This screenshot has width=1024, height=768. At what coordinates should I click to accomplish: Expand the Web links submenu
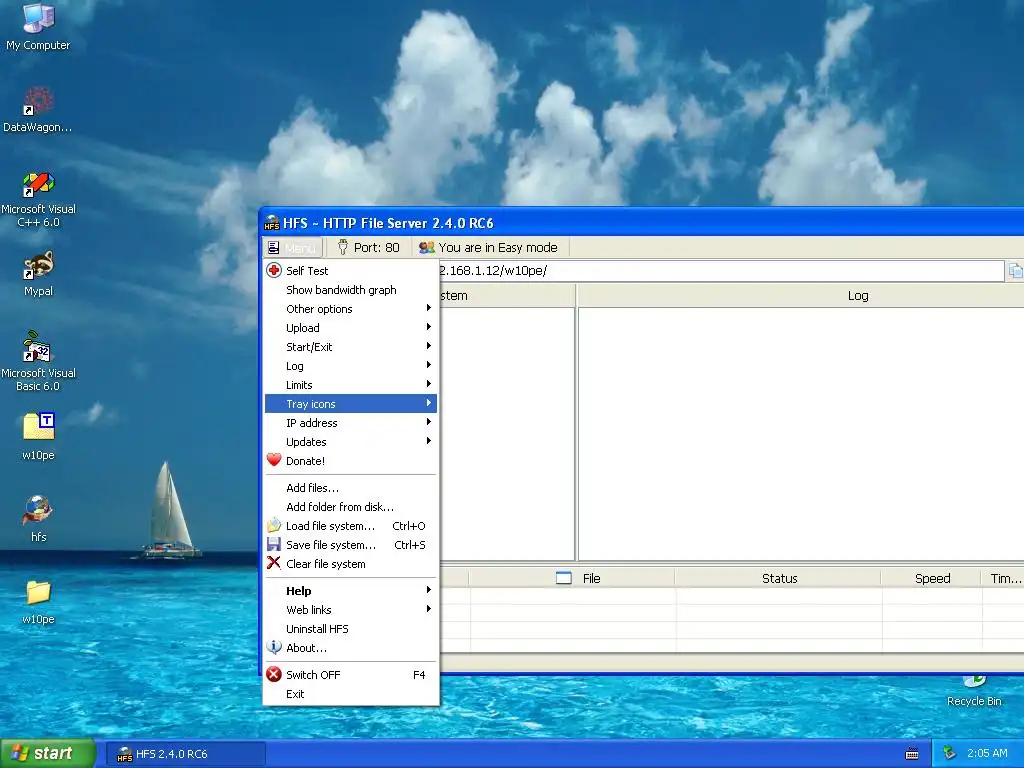click(351, 609)
